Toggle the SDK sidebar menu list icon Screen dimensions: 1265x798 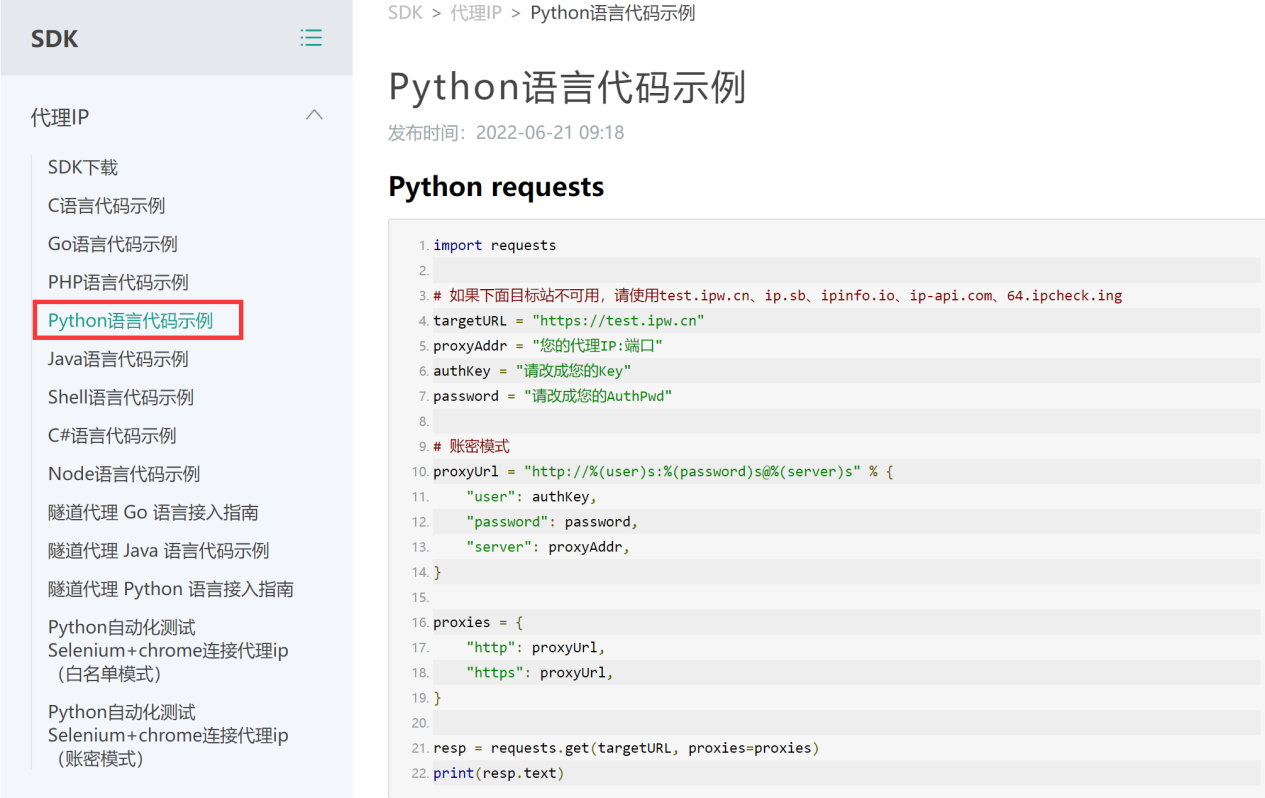point(311,38)
